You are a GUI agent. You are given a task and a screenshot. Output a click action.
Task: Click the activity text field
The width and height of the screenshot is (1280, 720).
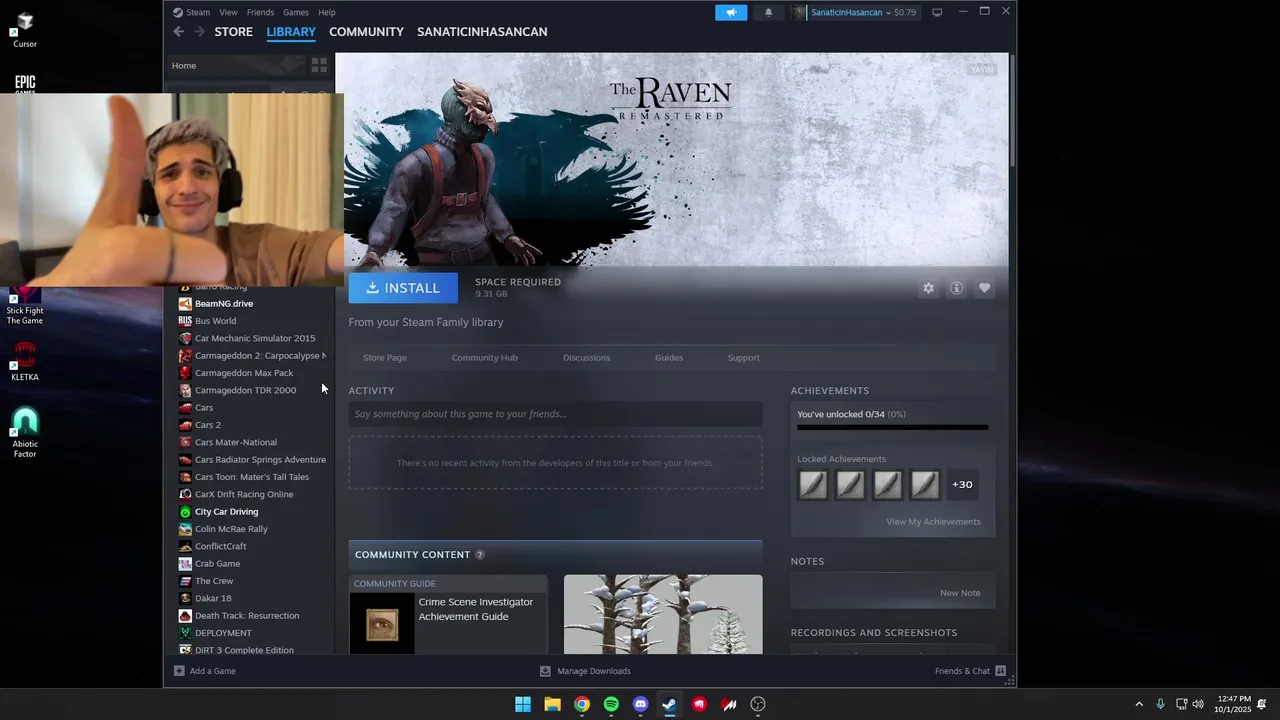tap(555, 414)
